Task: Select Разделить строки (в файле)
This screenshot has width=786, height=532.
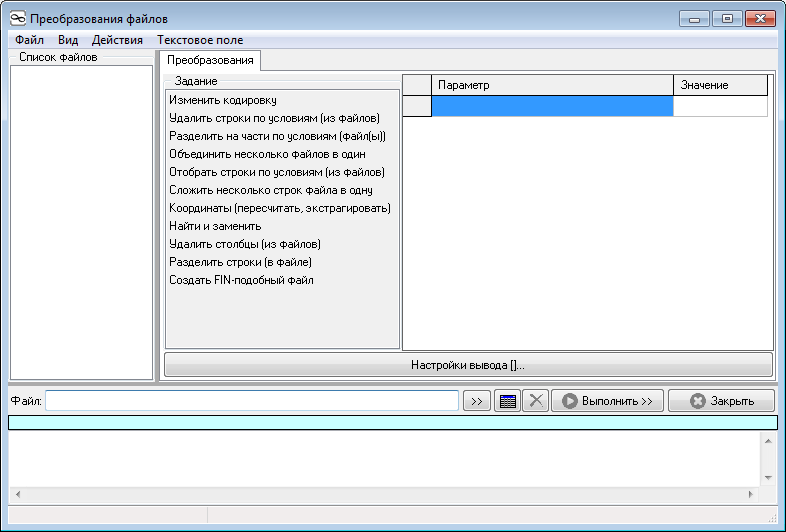Action: click(x=240, y=262)
